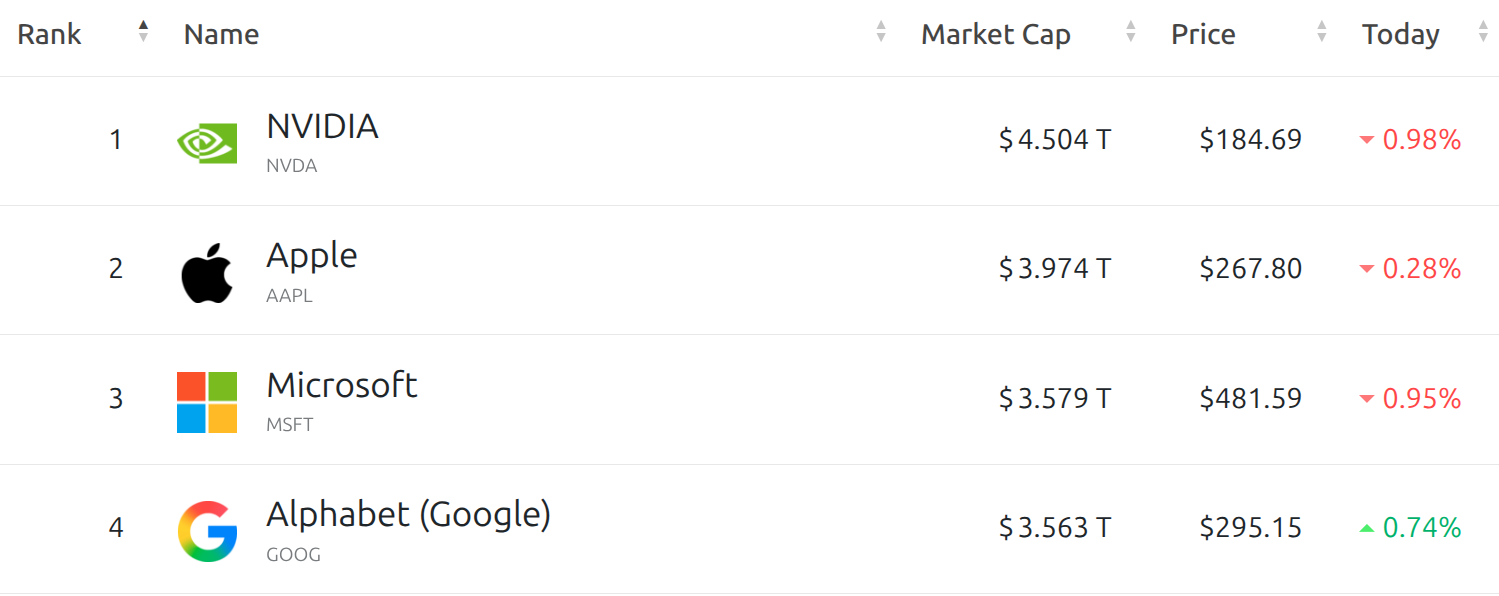Click the sort arrows beside Today
The image size is (1499, 596).
[x=1483, y=32]
